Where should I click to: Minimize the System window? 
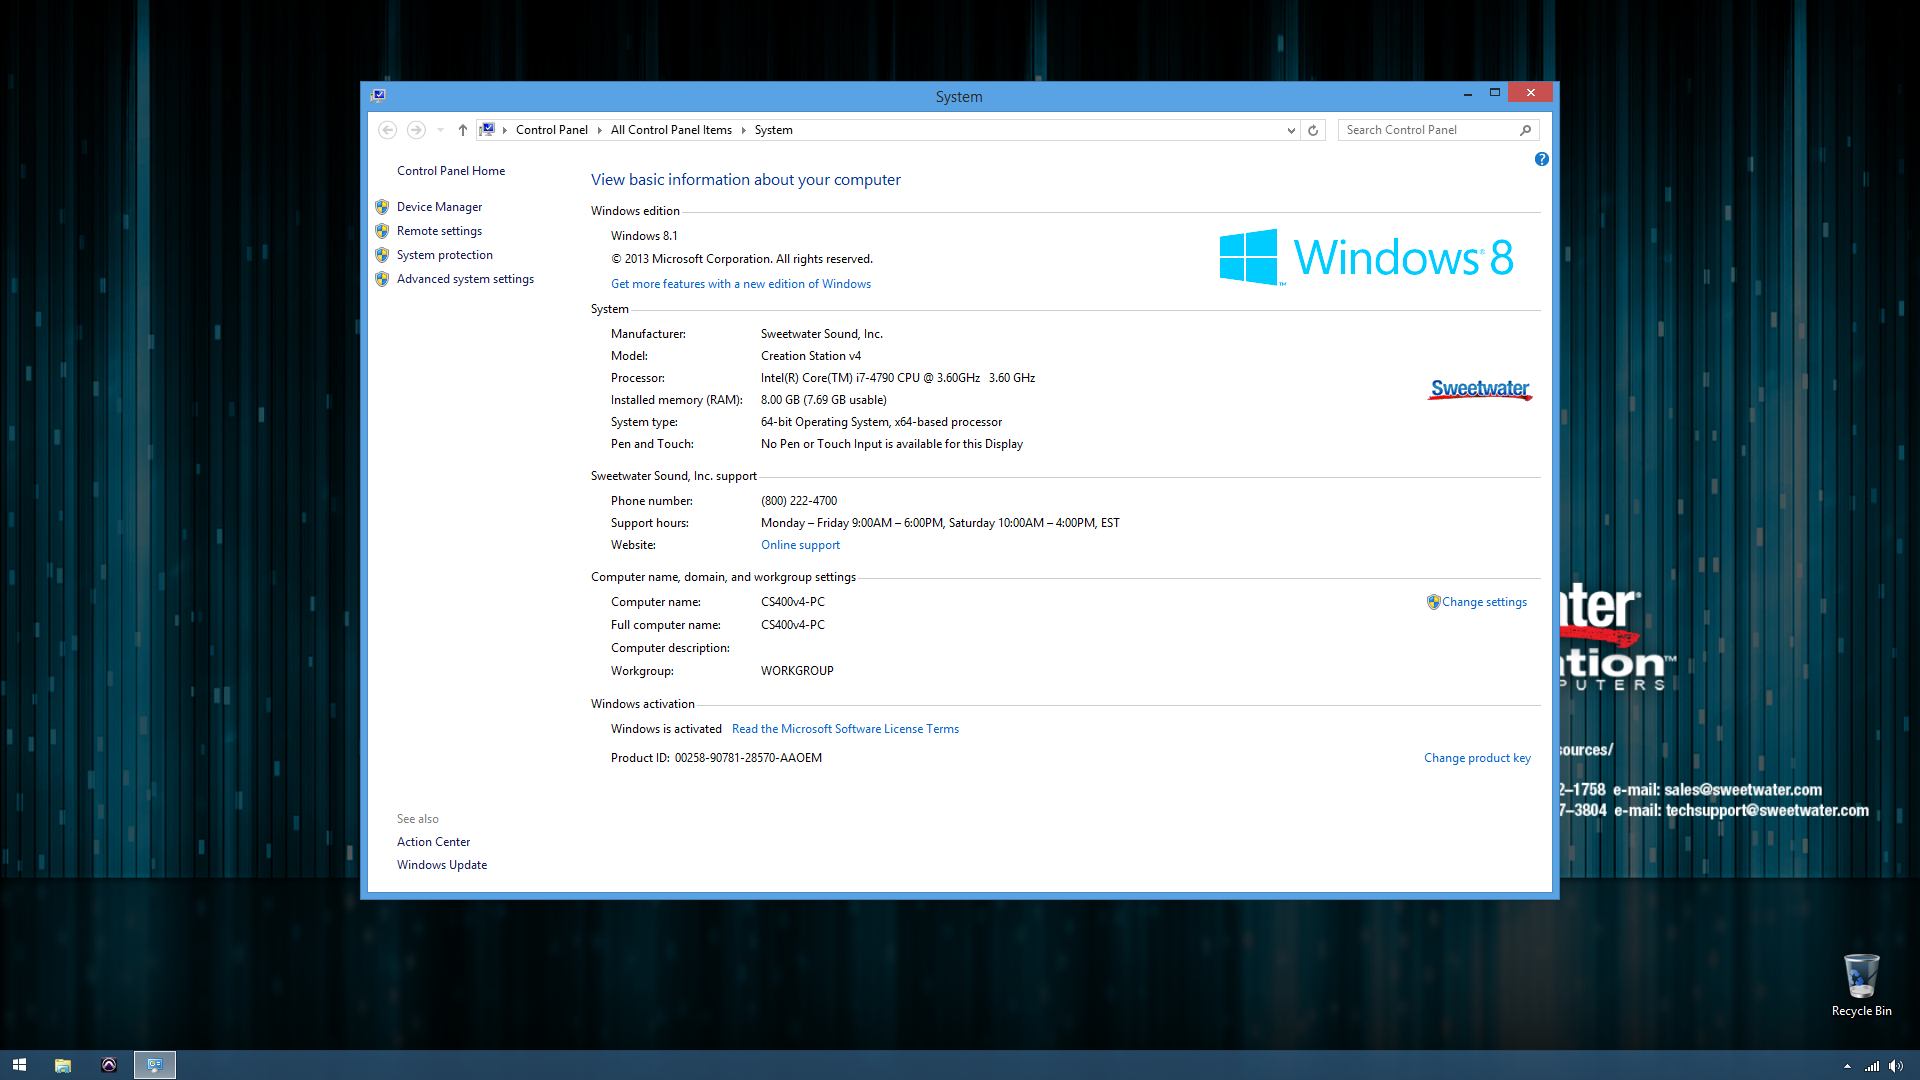1468,93
